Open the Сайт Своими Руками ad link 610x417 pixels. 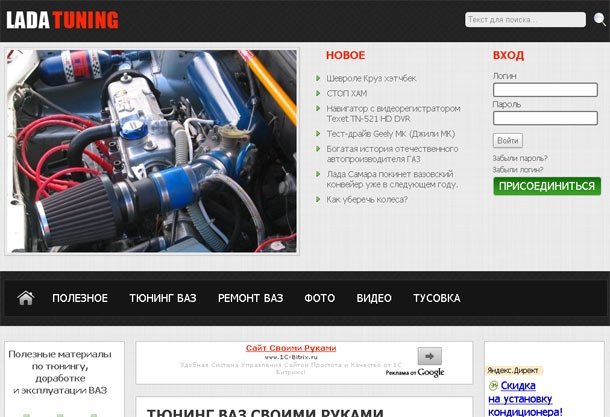coord(291,348)
